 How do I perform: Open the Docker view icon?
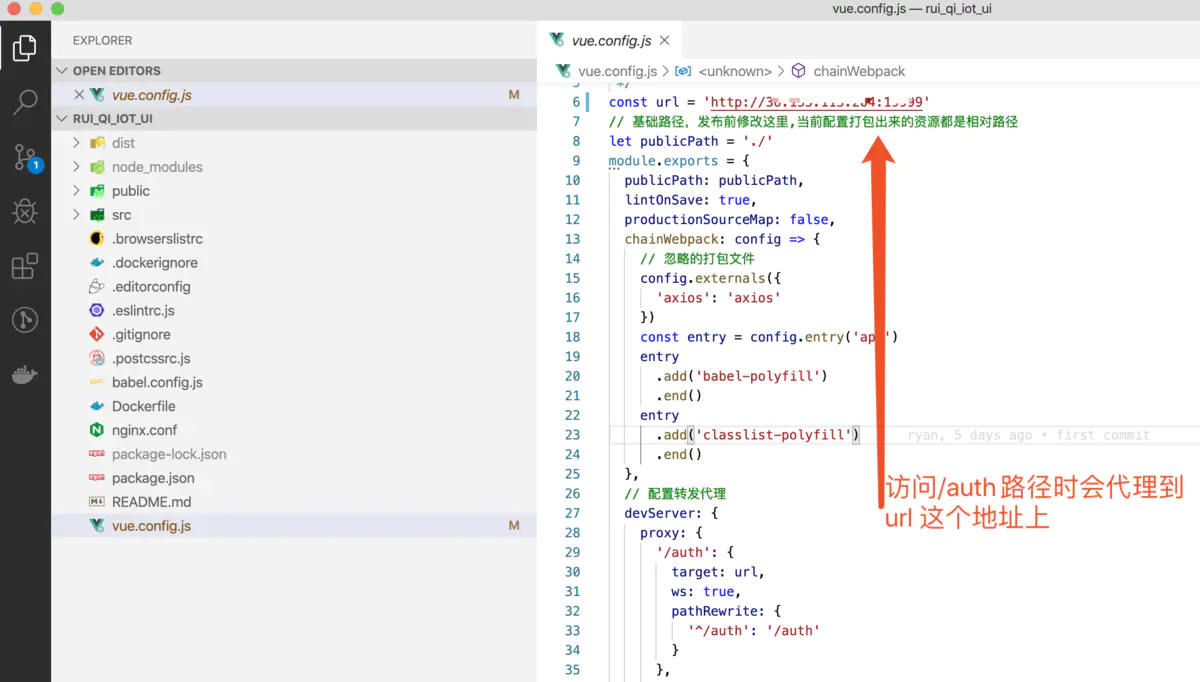(25, 375)
